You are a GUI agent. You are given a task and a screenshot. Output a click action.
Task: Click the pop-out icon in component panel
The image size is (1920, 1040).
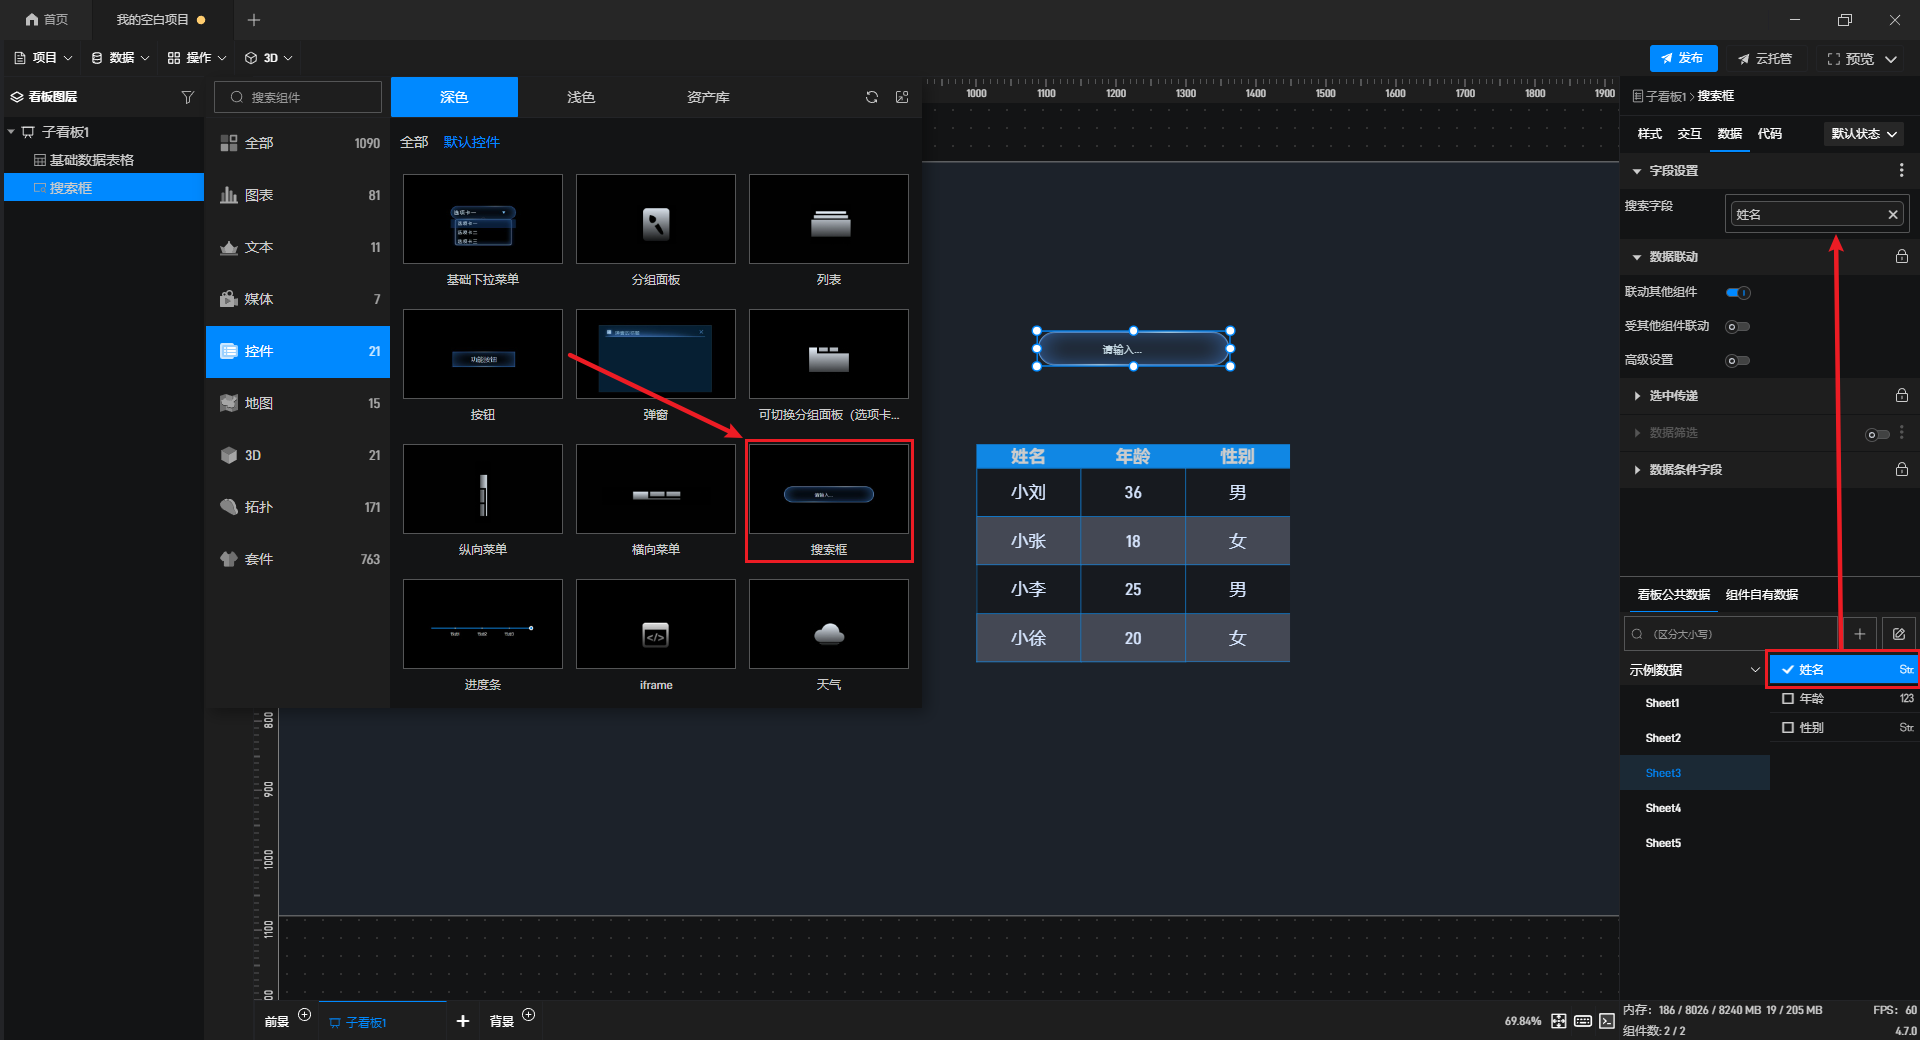(x=902, y=97)
